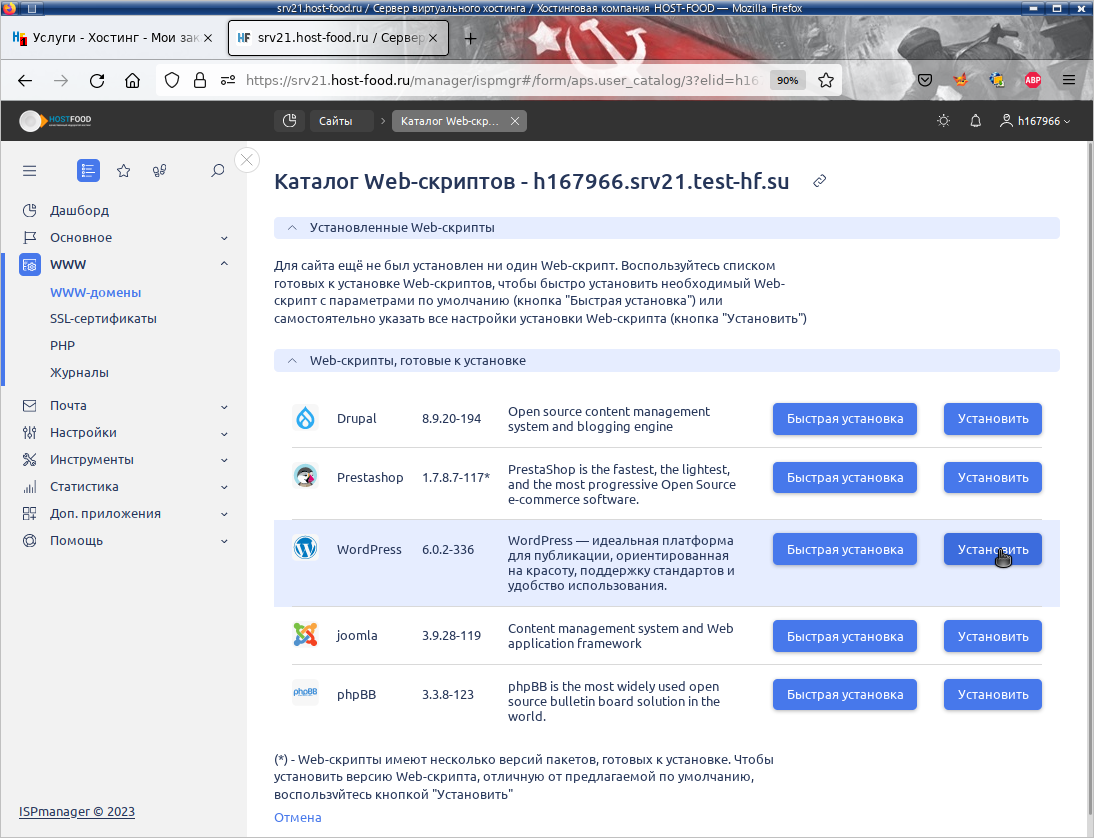Toggle light/dark theme sun icon
The image size is (1094, 838).
pos(943,121)
